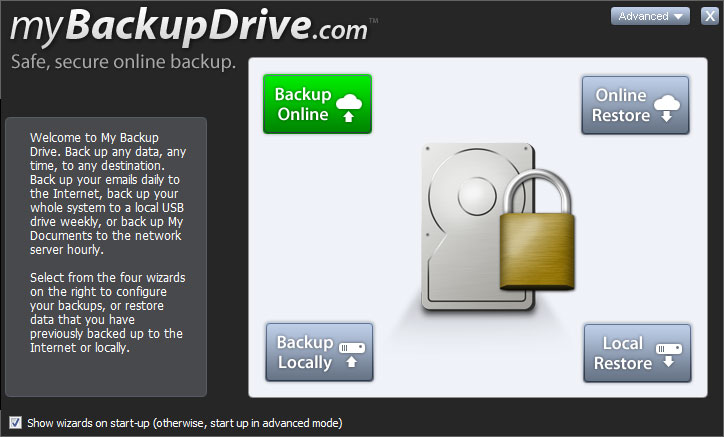Click the 'Safe, secure online backup.' tagline
Screen dimensions: 724x437
(123, 62)
